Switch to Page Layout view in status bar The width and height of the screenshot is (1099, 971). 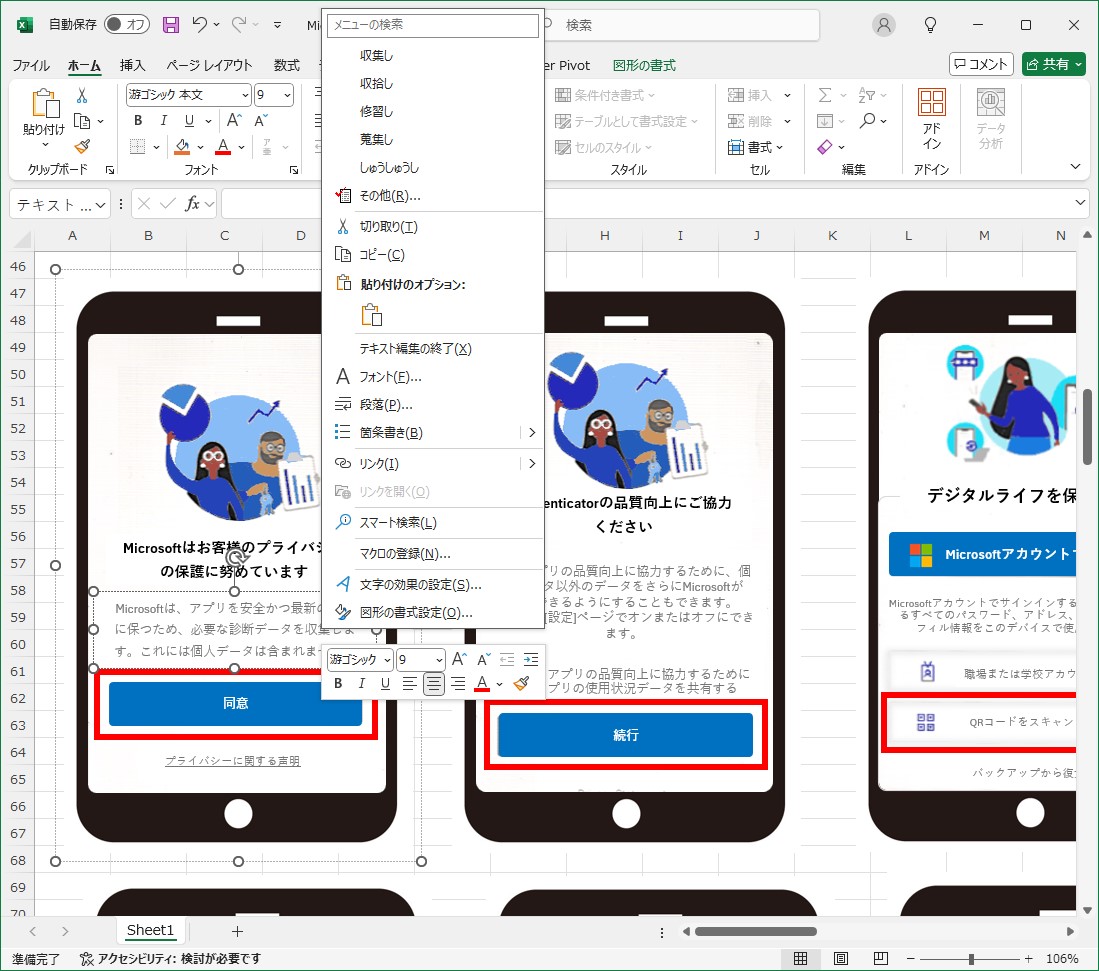841,959
